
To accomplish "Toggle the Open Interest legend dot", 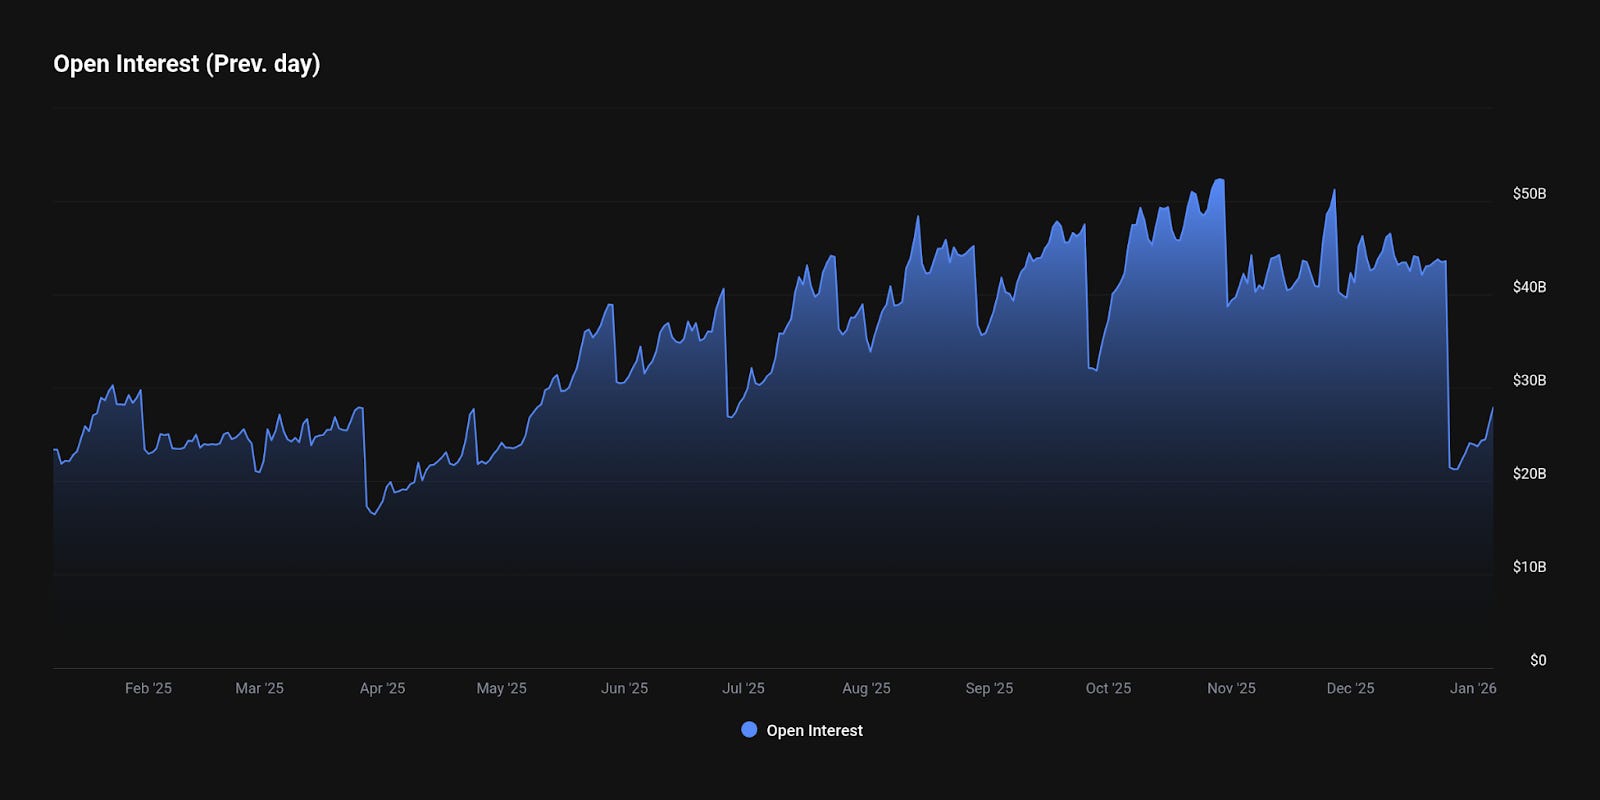I will [749, 730].
